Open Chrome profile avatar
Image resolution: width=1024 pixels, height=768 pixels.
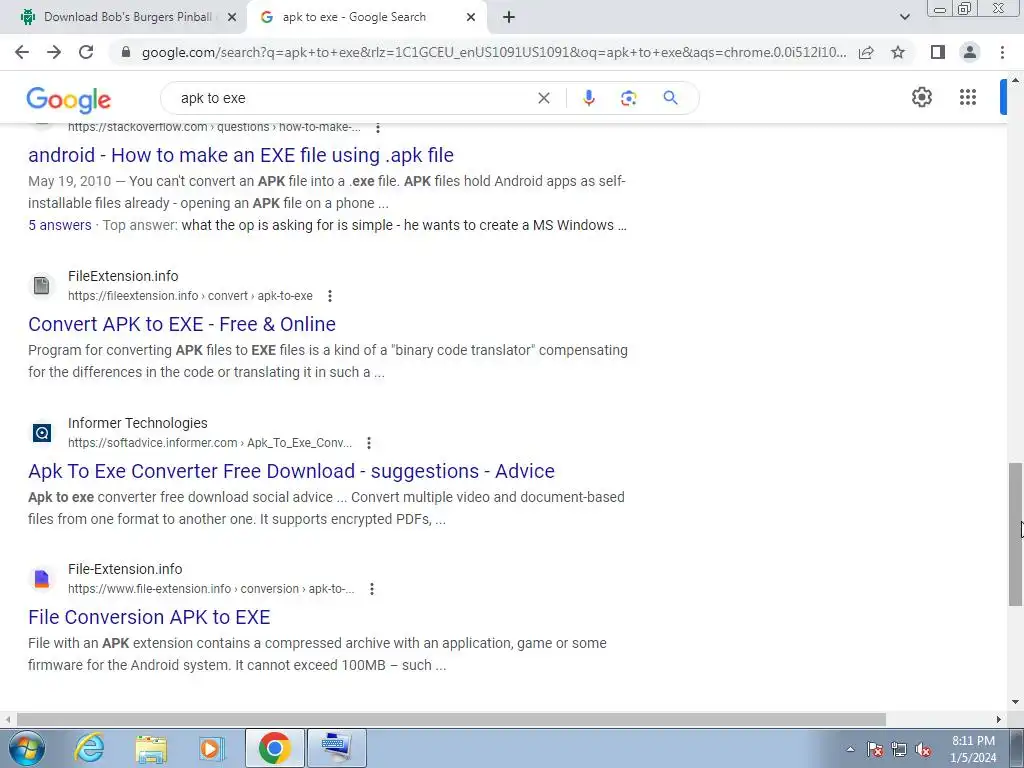(970, 52)
